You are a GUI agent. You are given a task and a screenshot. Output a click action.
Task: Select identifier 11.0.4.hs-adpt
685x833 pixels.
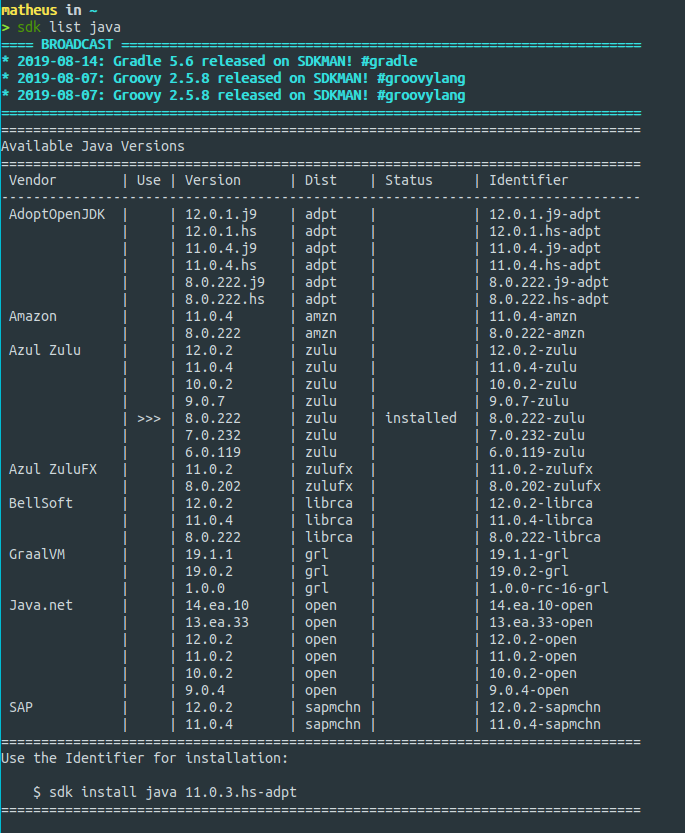545,265
